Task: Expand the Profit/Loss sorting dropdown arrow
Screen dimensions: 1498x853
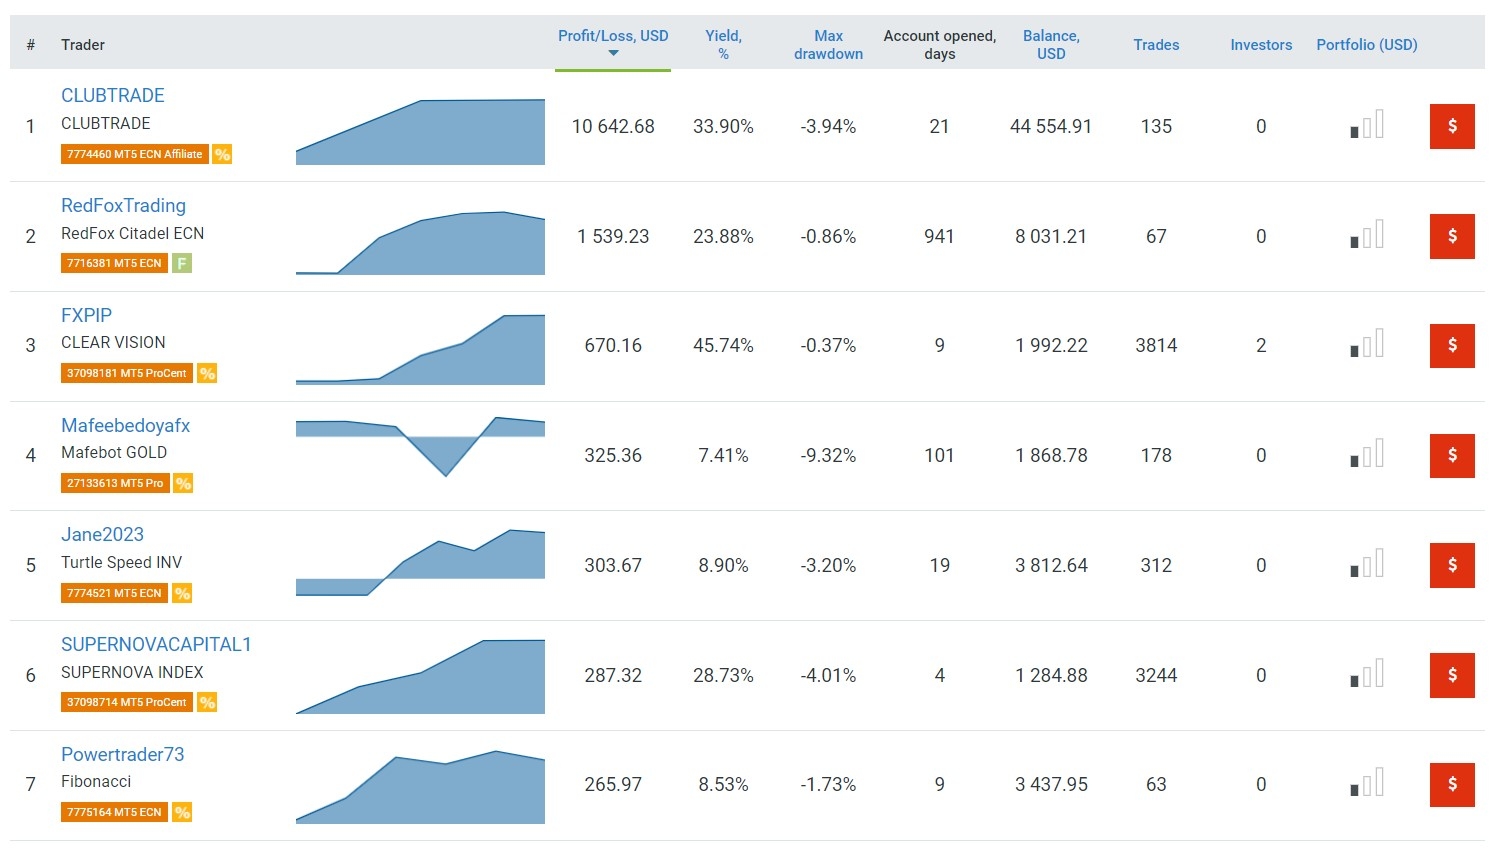Action: (x=613, y=51)
